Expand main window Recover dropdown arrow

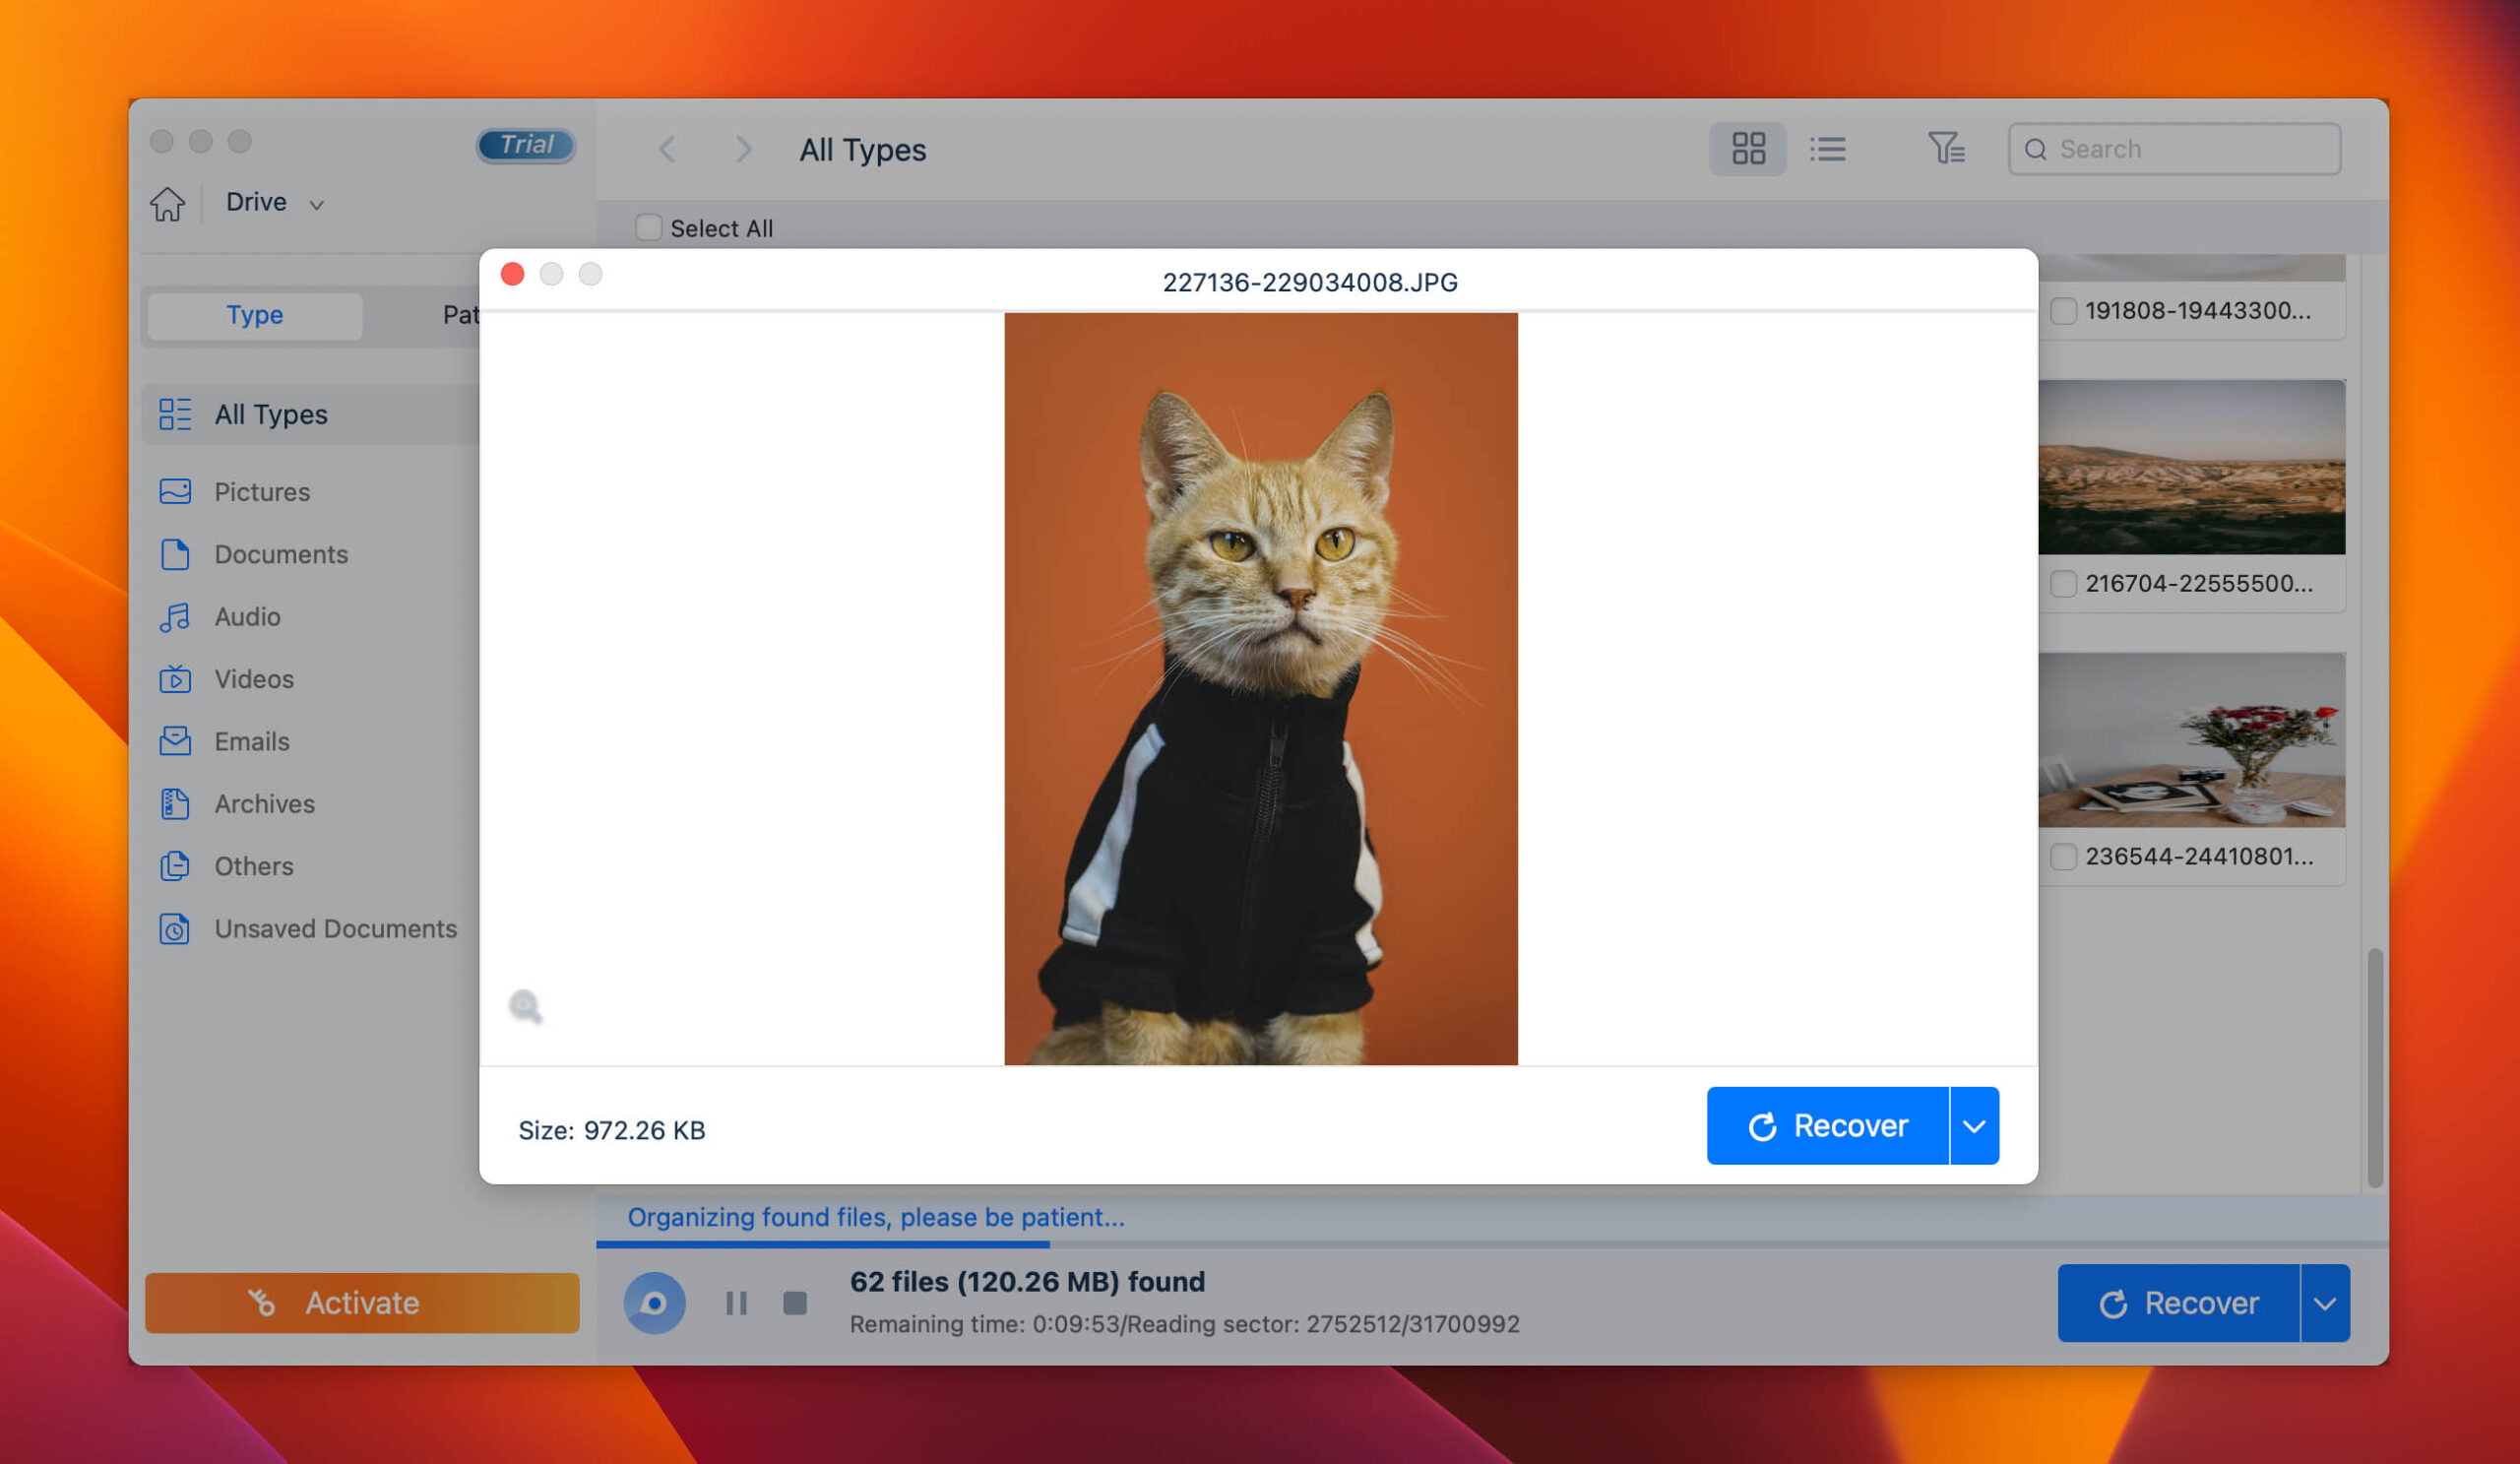tap(2325, 1303)
